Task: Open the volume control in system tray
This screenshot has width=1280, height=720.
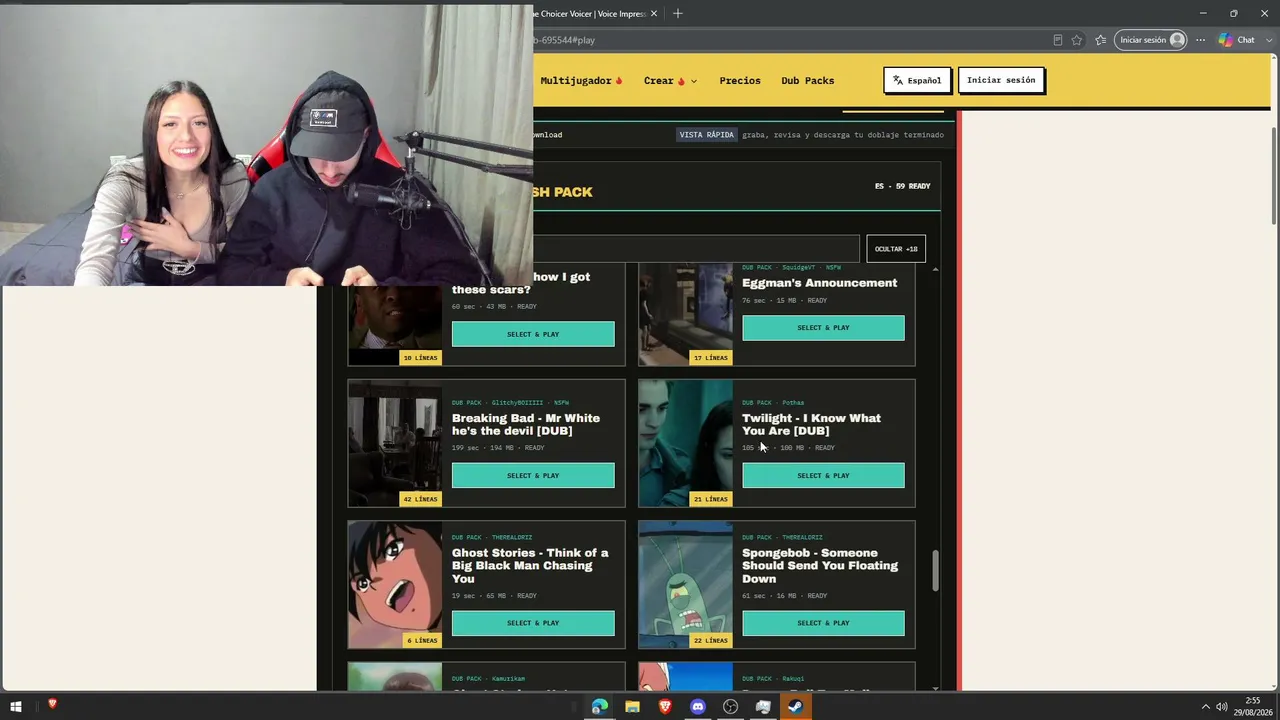Action: (x=1222, y=707)
